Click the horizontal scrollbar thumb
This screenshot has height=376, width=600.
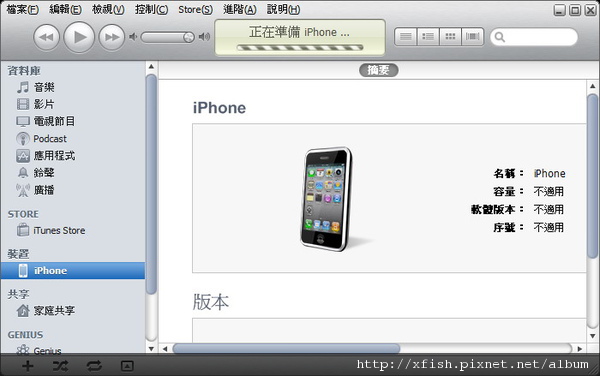pos(286,348)
